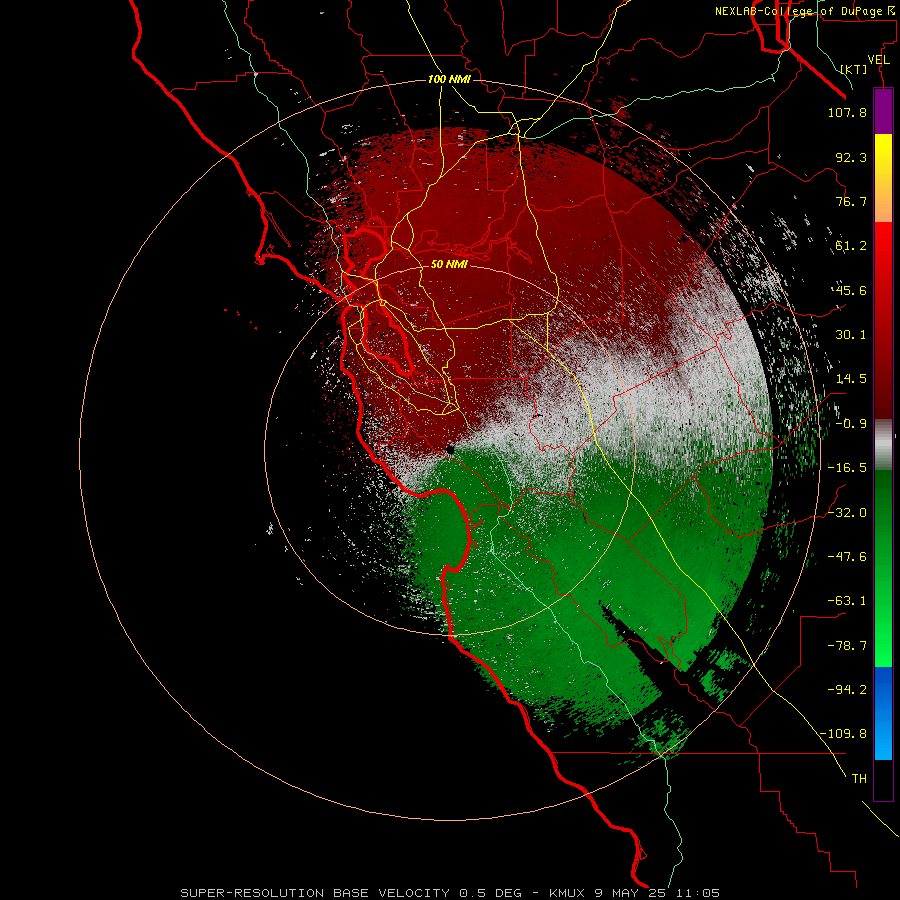This screenshot has height=900, width=900.
Task: Click the -63.1 velocity scale value
Action: [x=847, y=601]
